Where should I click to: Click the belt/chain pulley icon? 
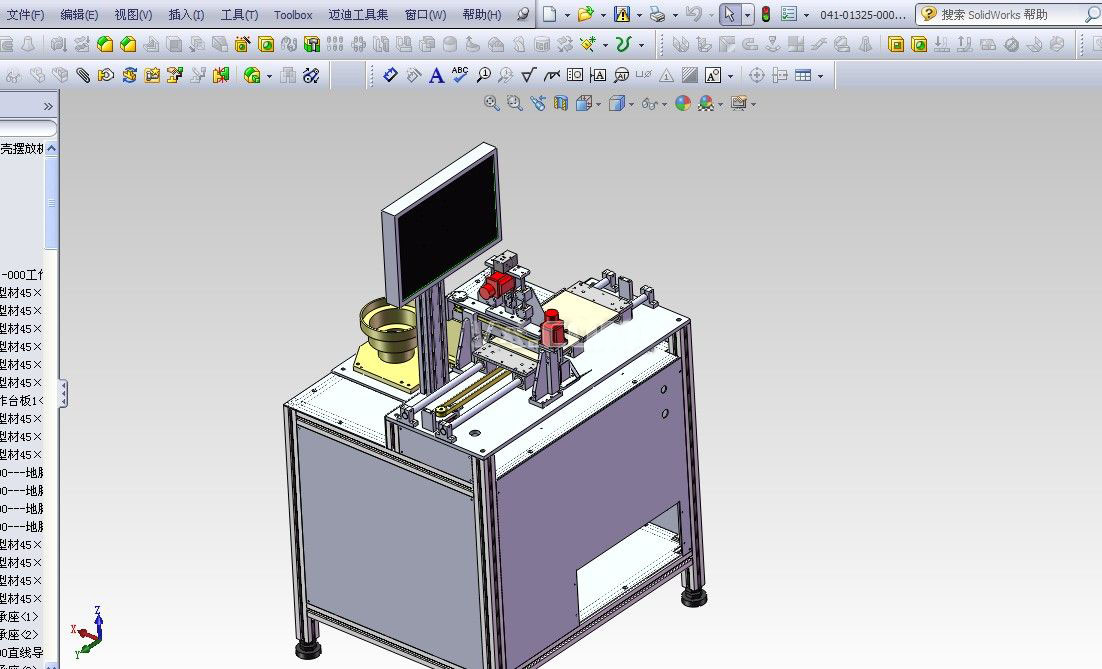click(311, 75)
